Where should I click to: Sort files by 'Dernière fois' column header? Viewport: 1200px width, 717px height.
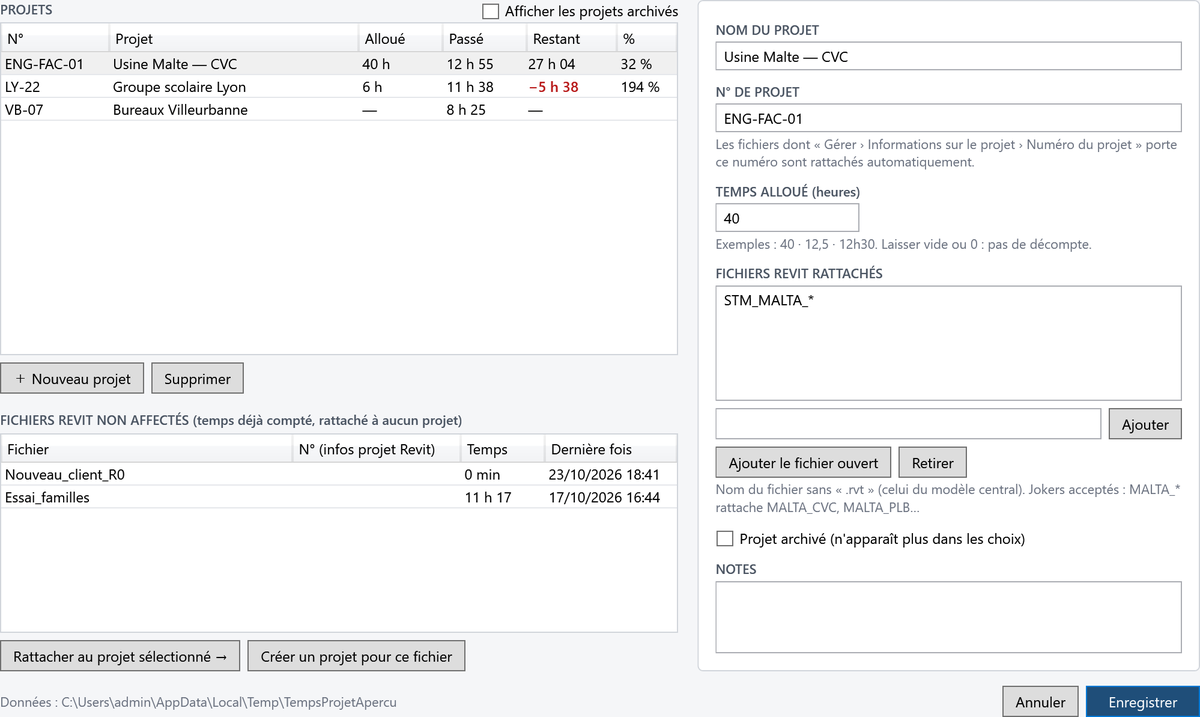[x=610, y=449]
